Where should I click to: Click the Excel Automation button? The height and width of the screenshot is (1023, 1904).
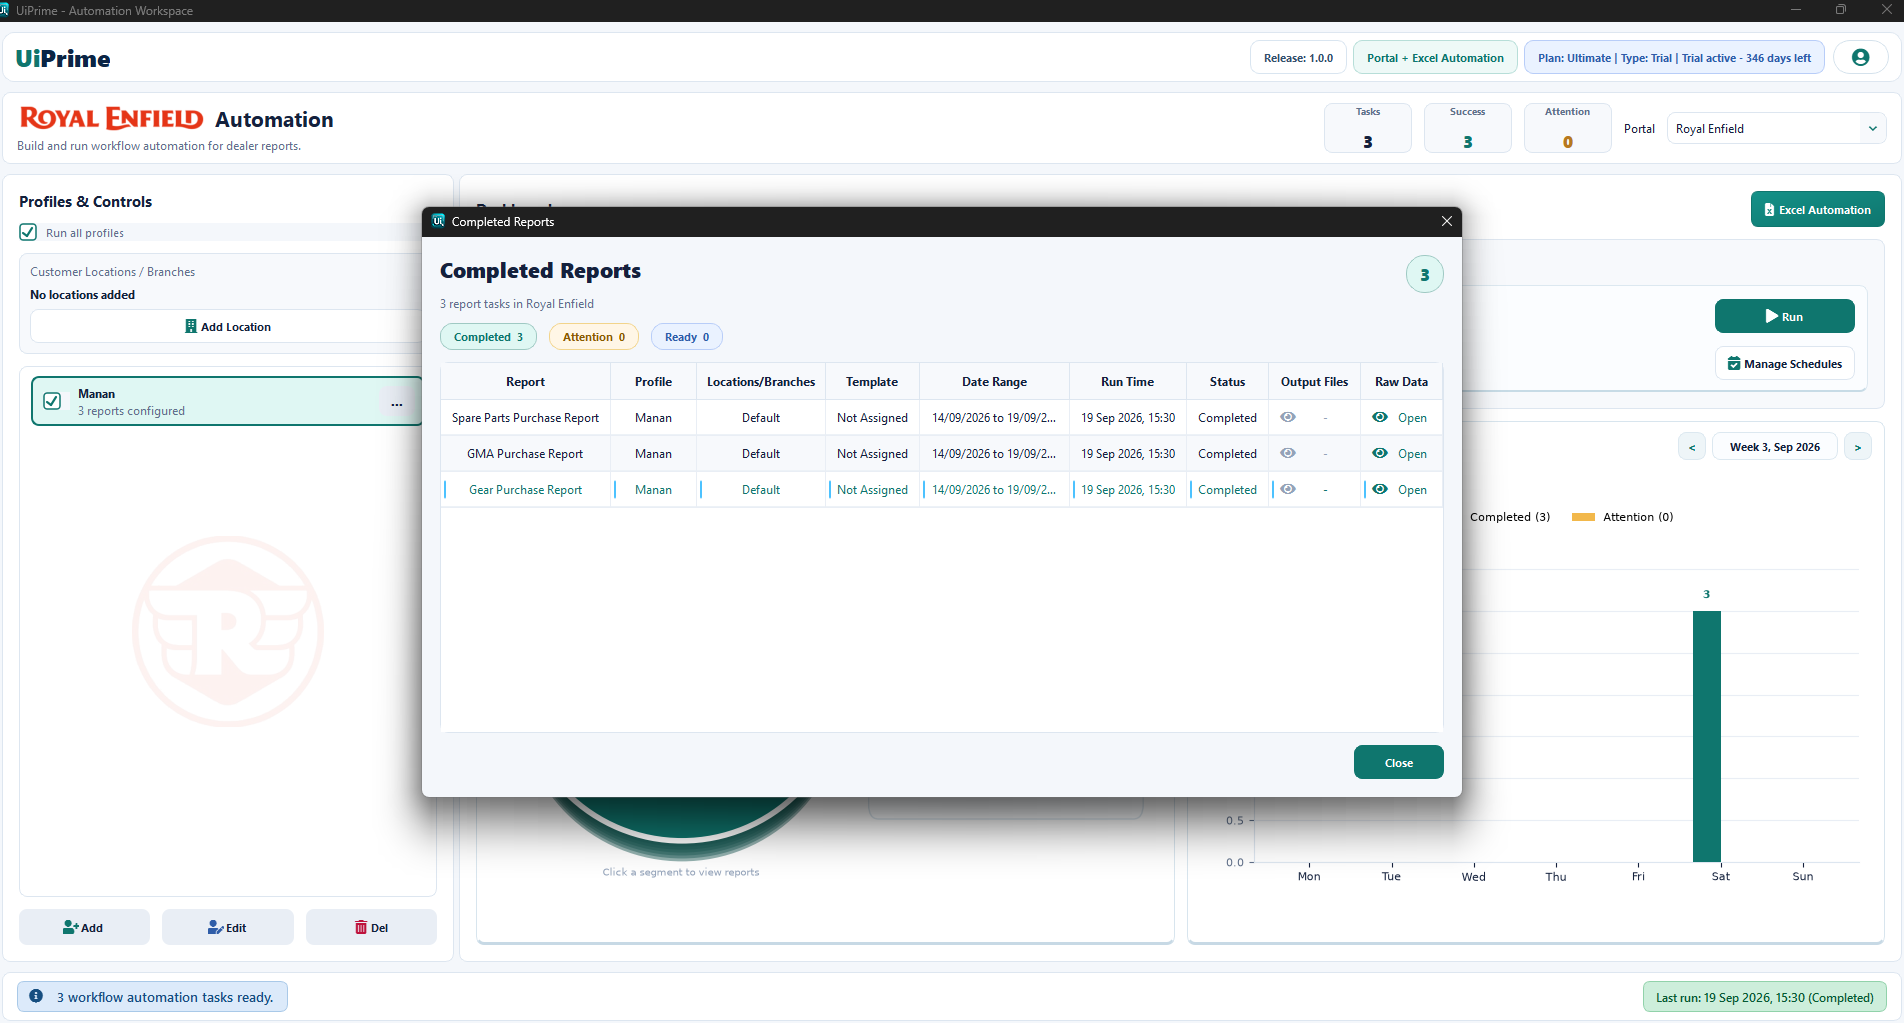click(x=1817, y=209)
